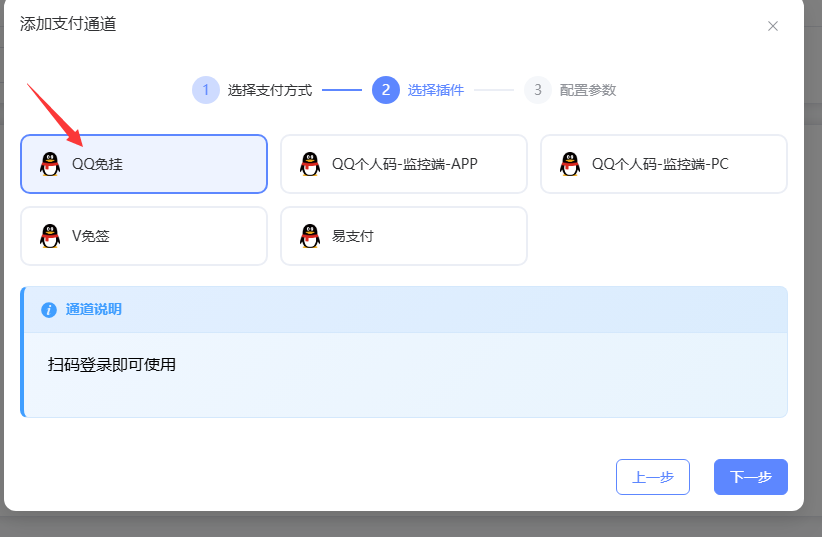Choose the QQ个人码-监控端-APP plugin

404,164
